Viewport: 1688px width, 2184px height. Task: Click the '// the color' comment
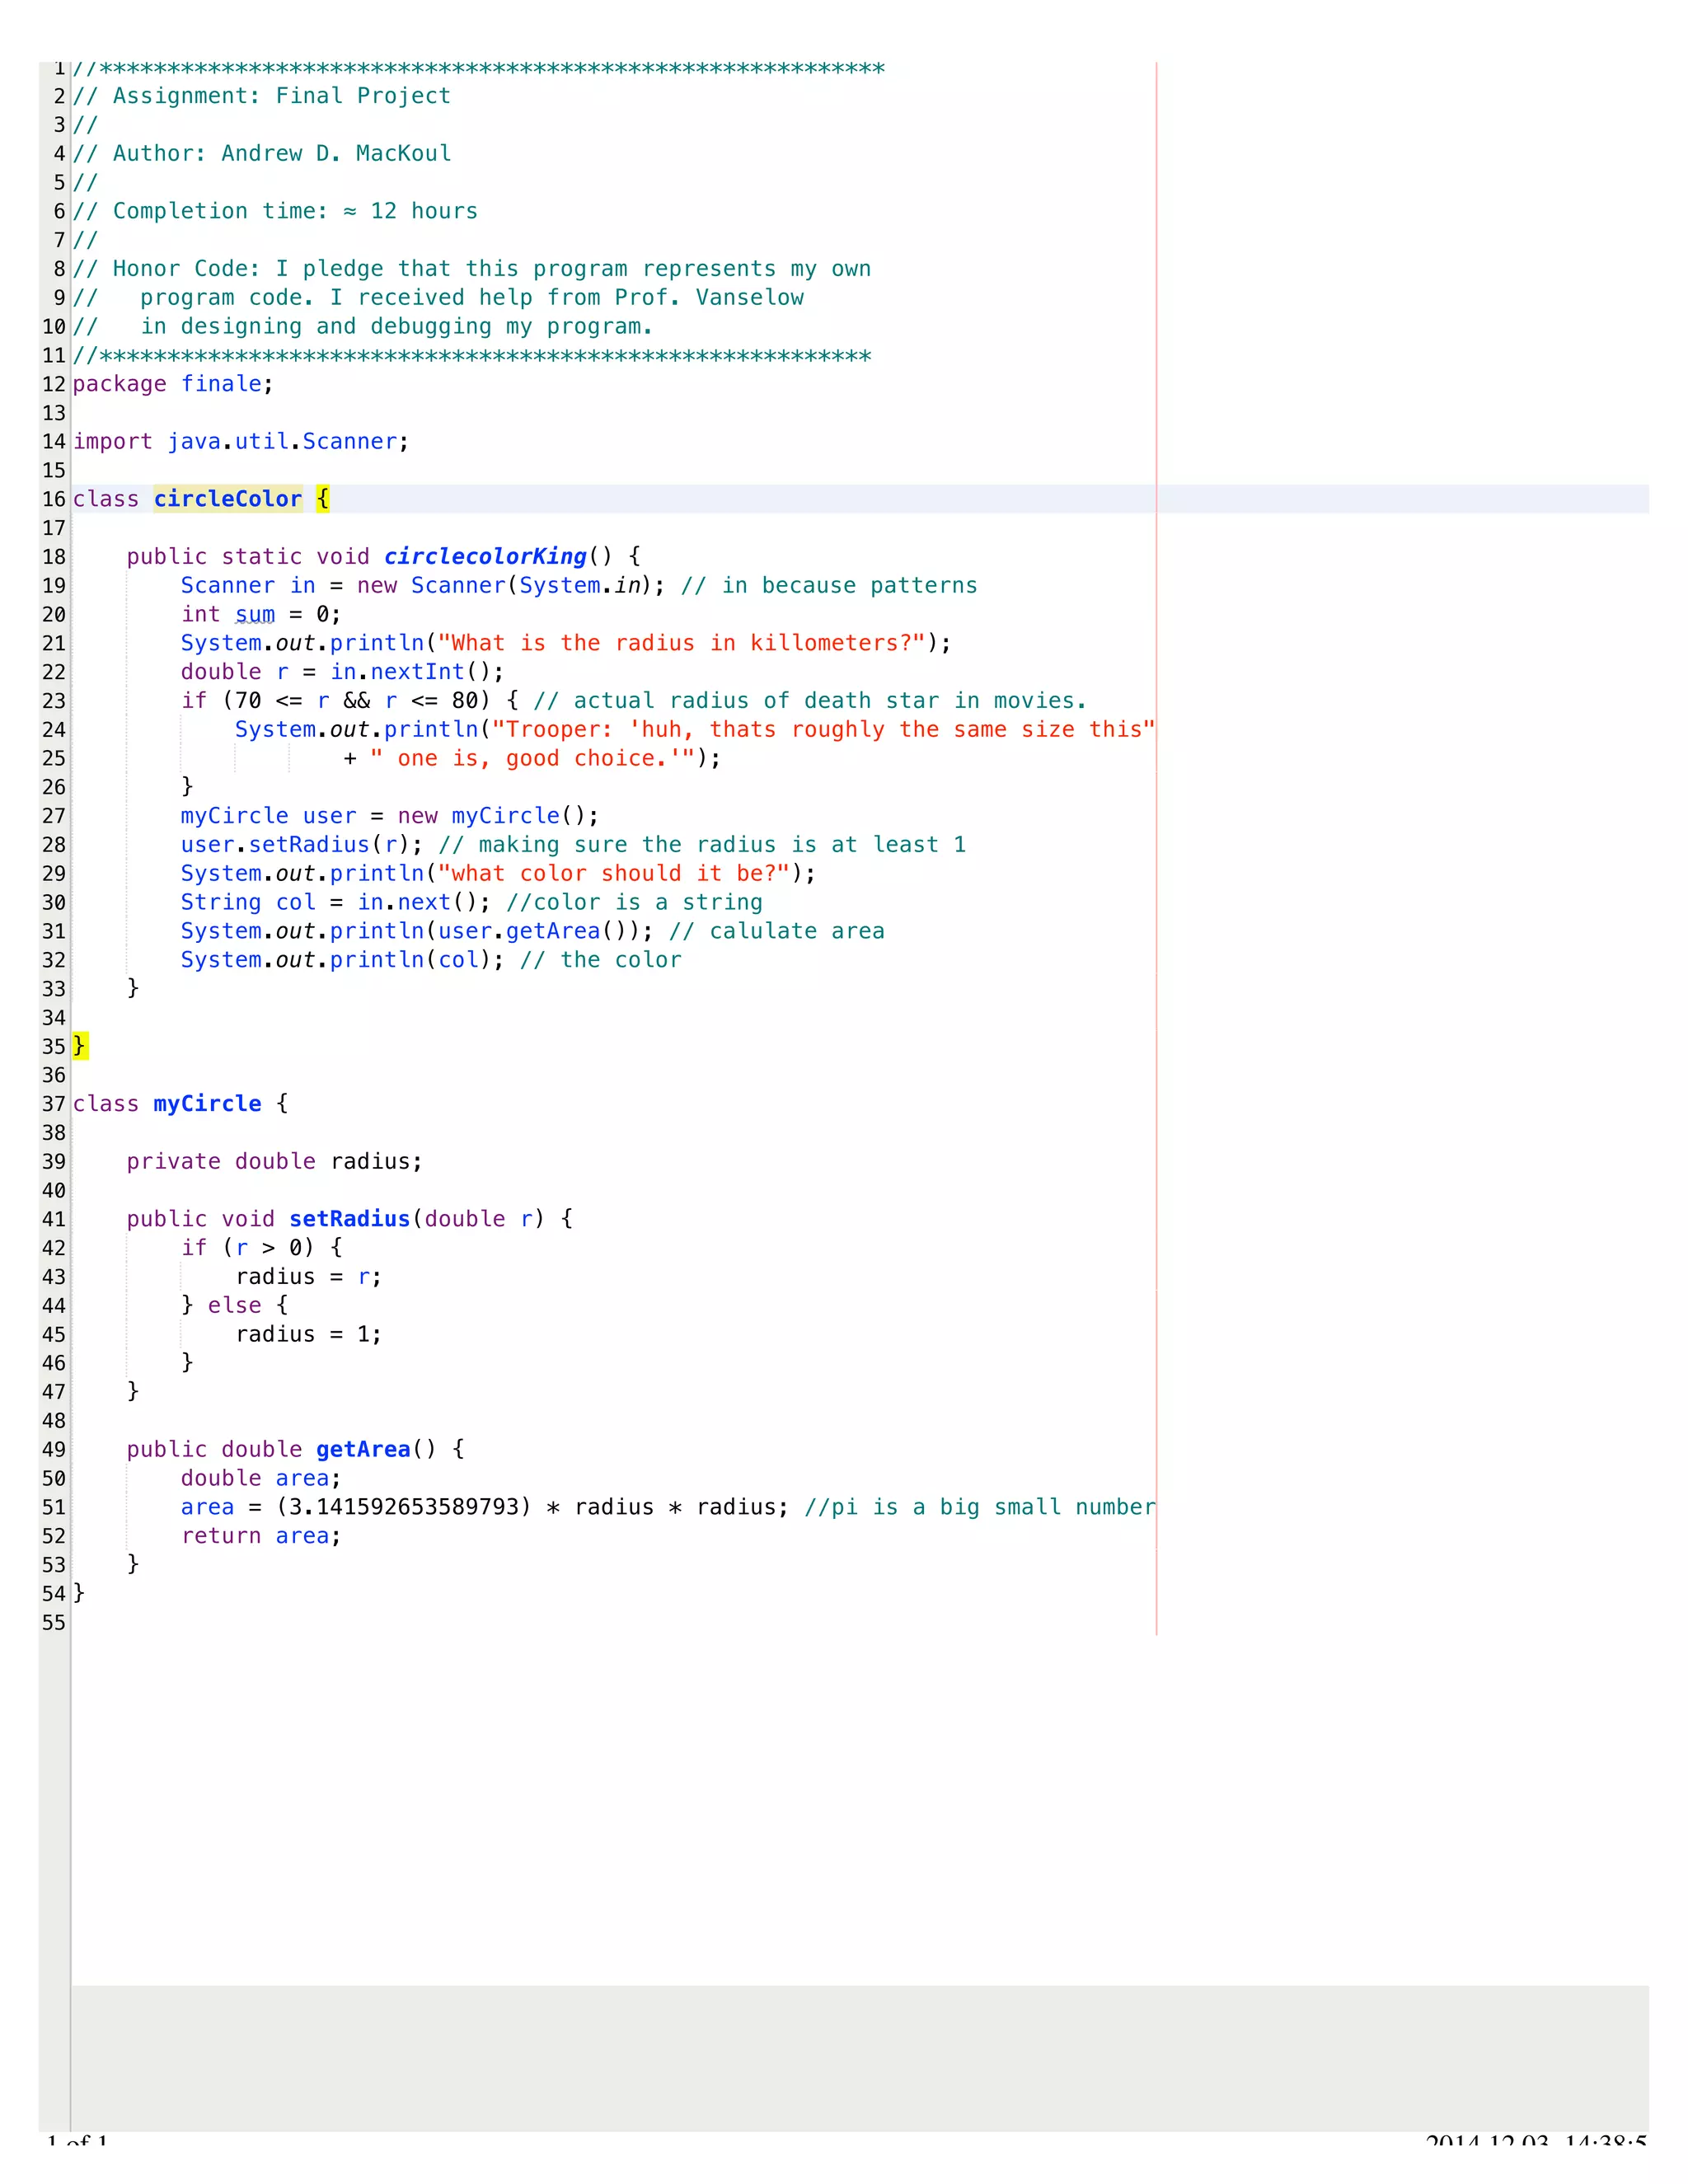(x=600, y=960)
